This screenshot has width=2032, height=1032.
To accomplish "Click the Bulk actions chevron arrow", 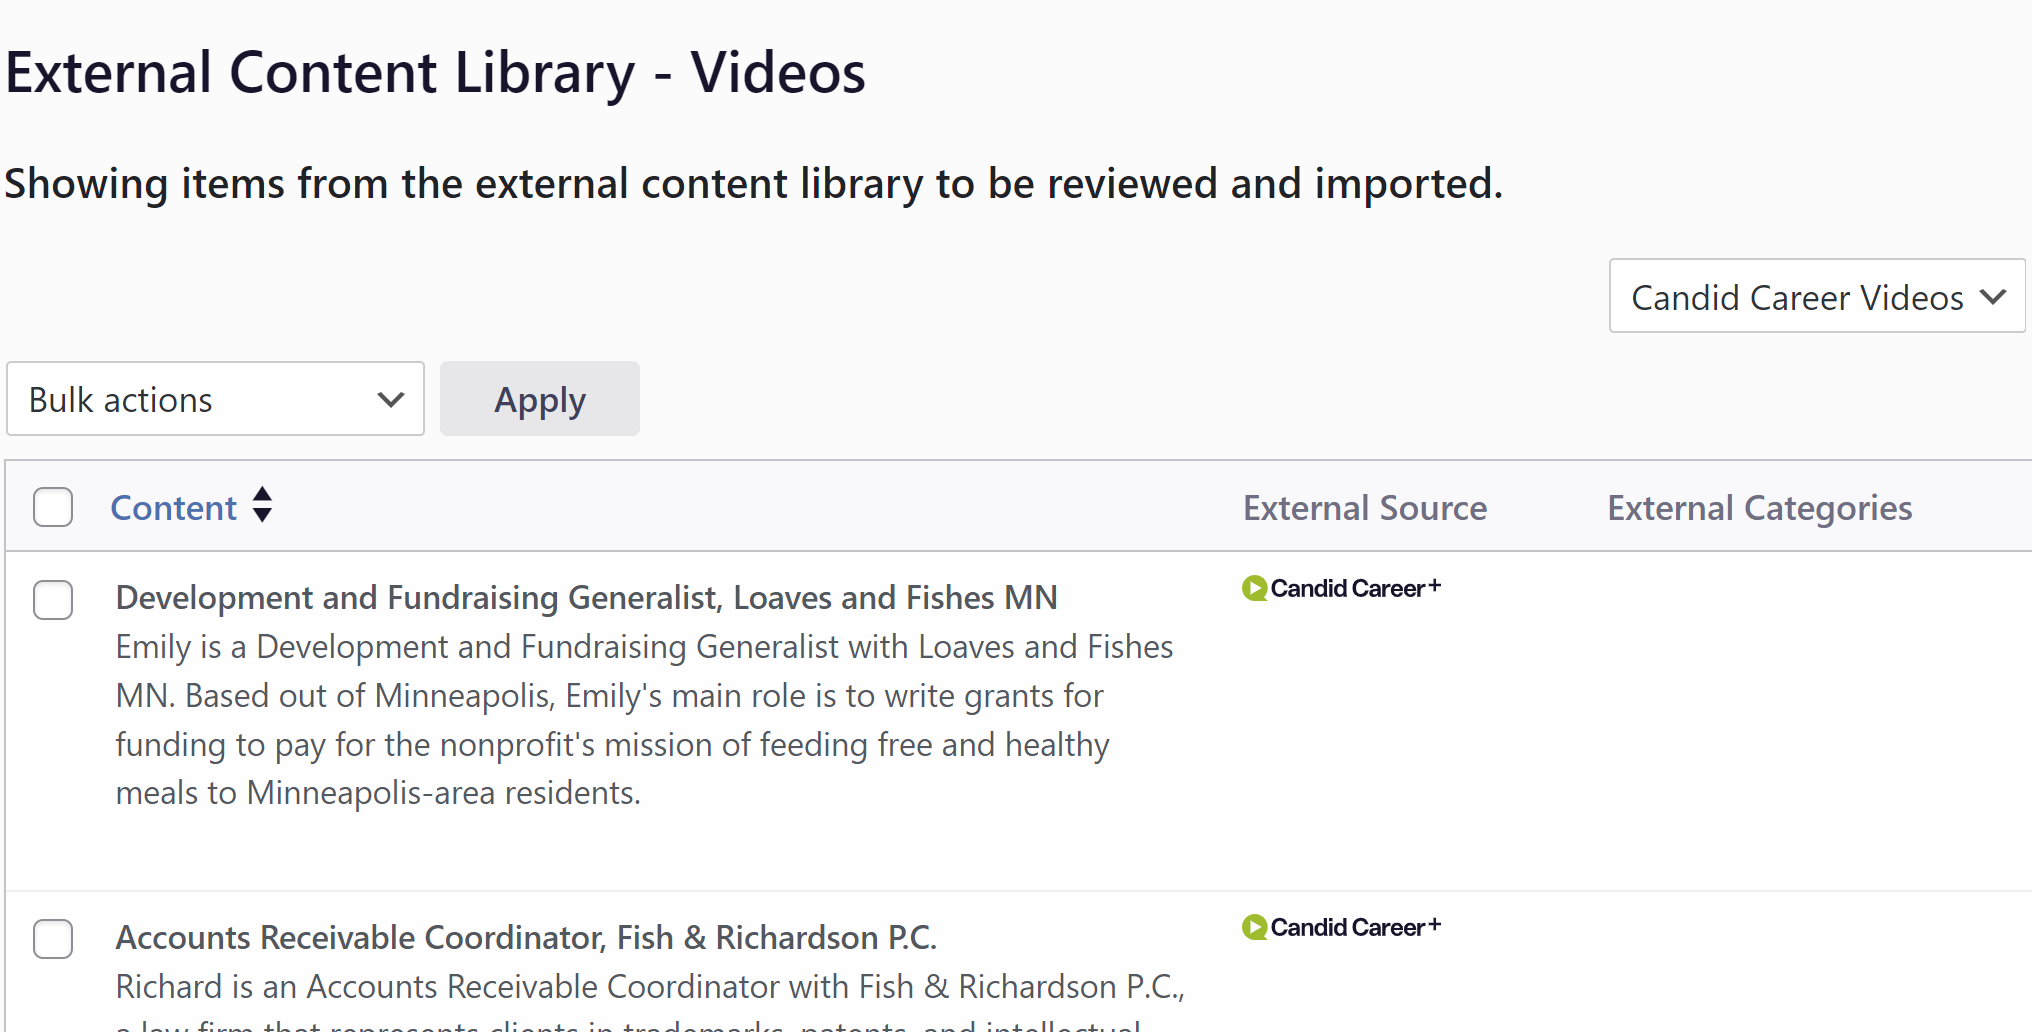I will point(391,400).
